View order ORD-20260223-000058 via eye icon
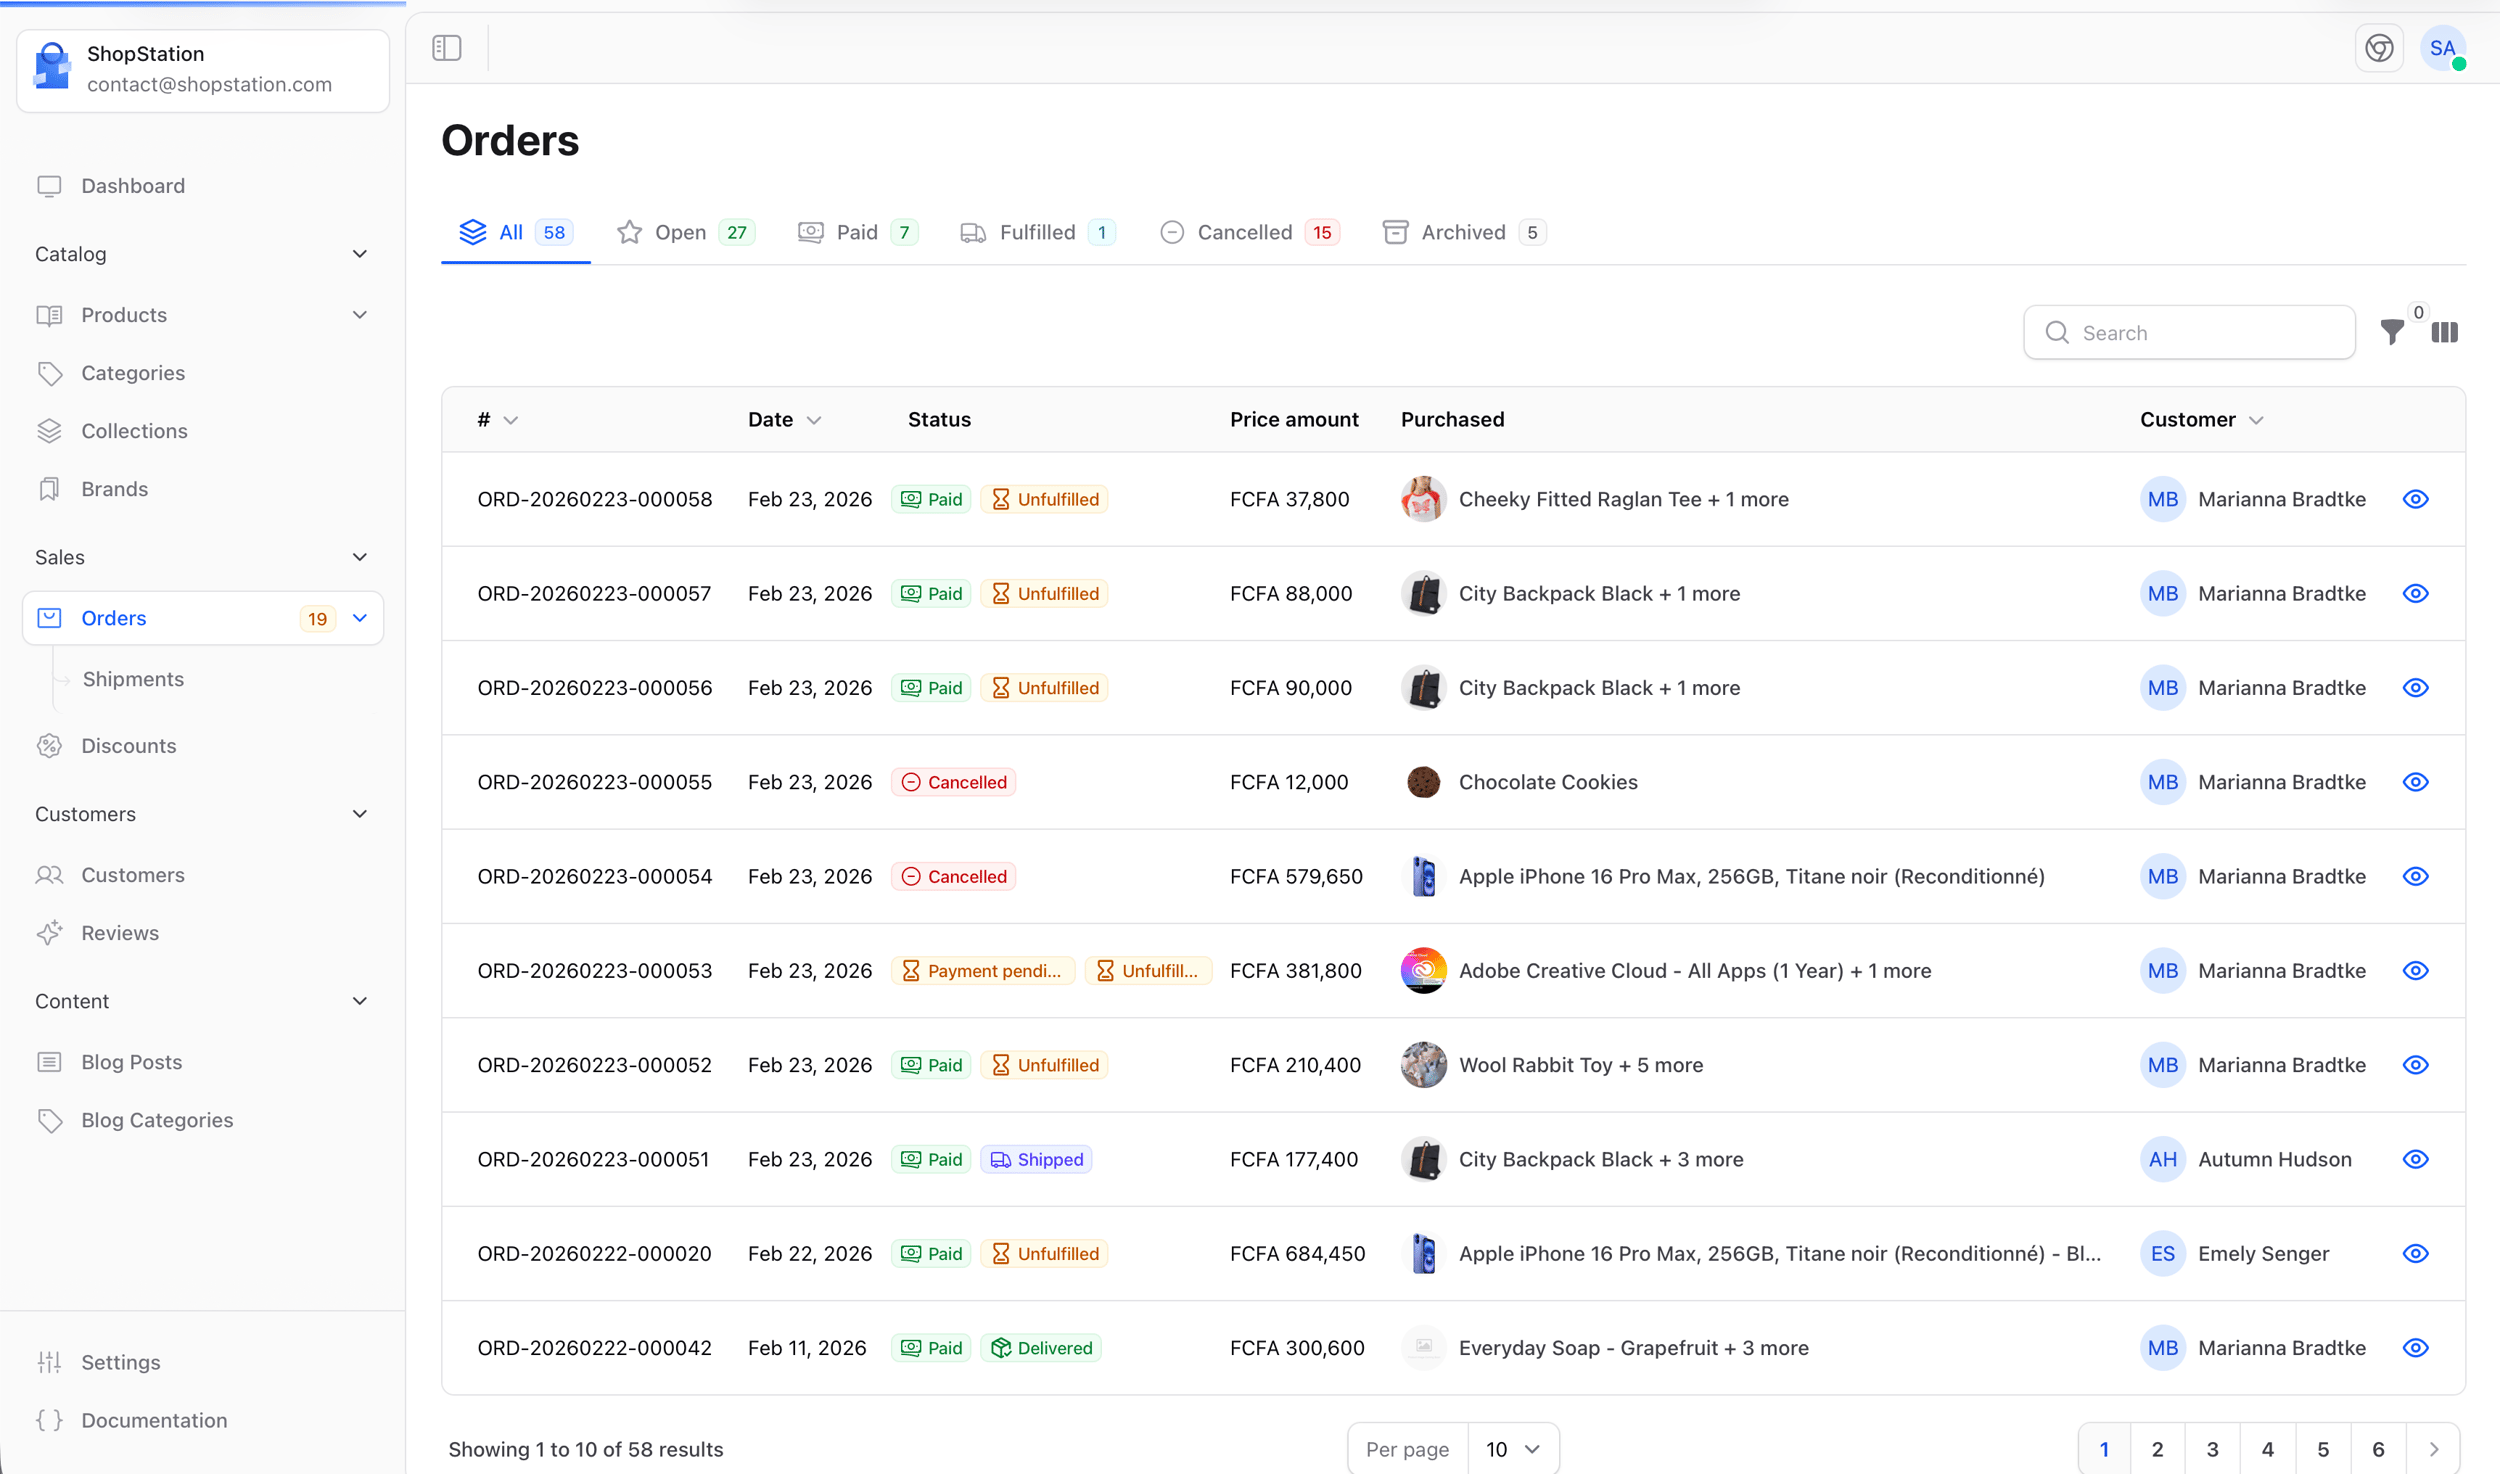This screenshot has width=2500, height=1474. click(2415, 499)
